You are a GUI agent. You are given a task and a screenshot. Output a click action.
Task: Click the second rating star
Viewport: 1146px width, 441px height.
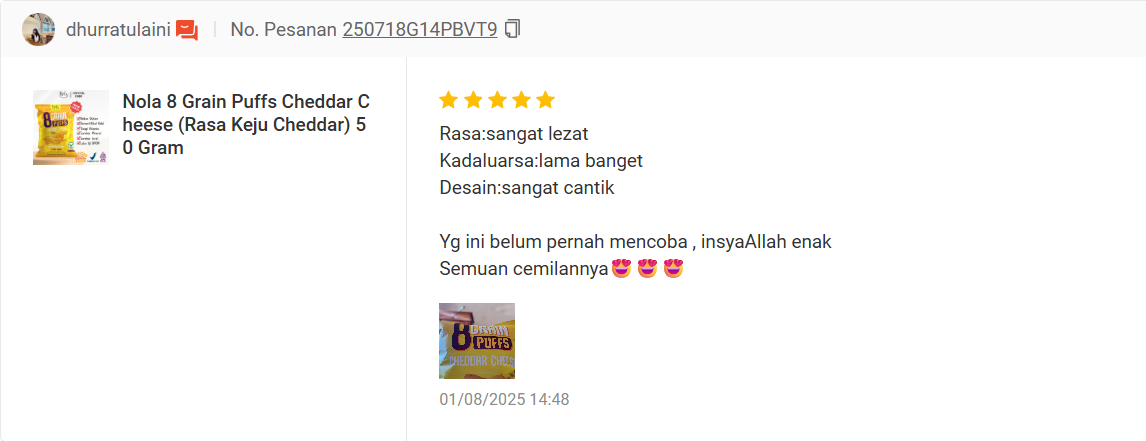coord(473,100)
